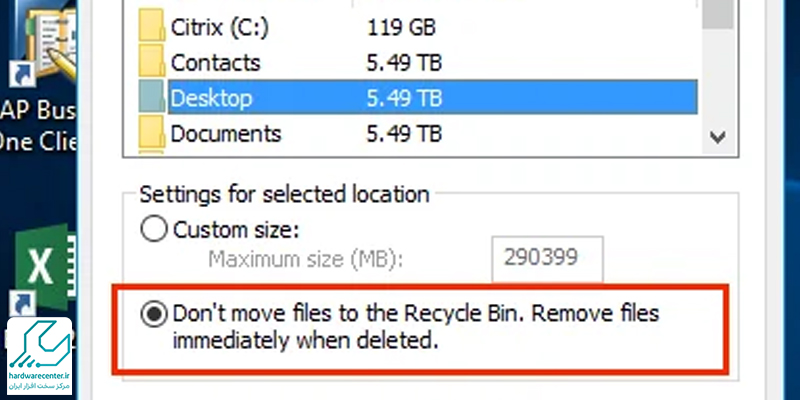Click the Custom size label text
This screenshot has height=400, width=800.
pyautogui.click(x=236, y=231)
